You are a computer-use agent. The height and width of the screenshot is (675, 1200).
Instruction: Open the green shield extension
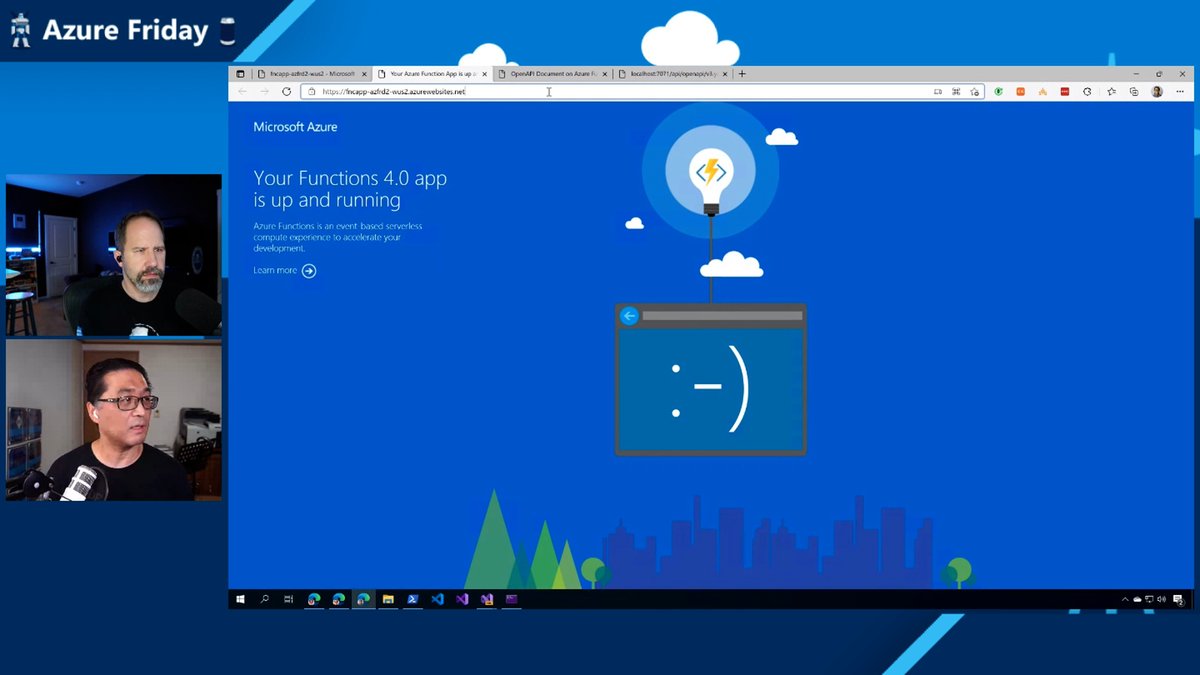pos(999,91)
